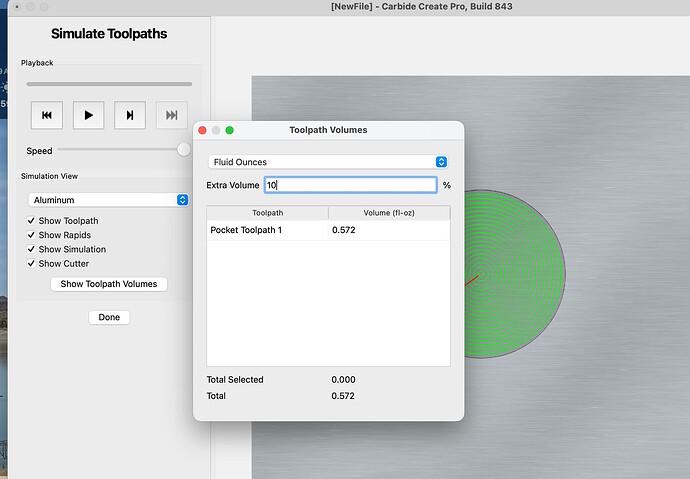Uncheck Show Rapids
Screen dimensions: 690x479
(31, 235)
